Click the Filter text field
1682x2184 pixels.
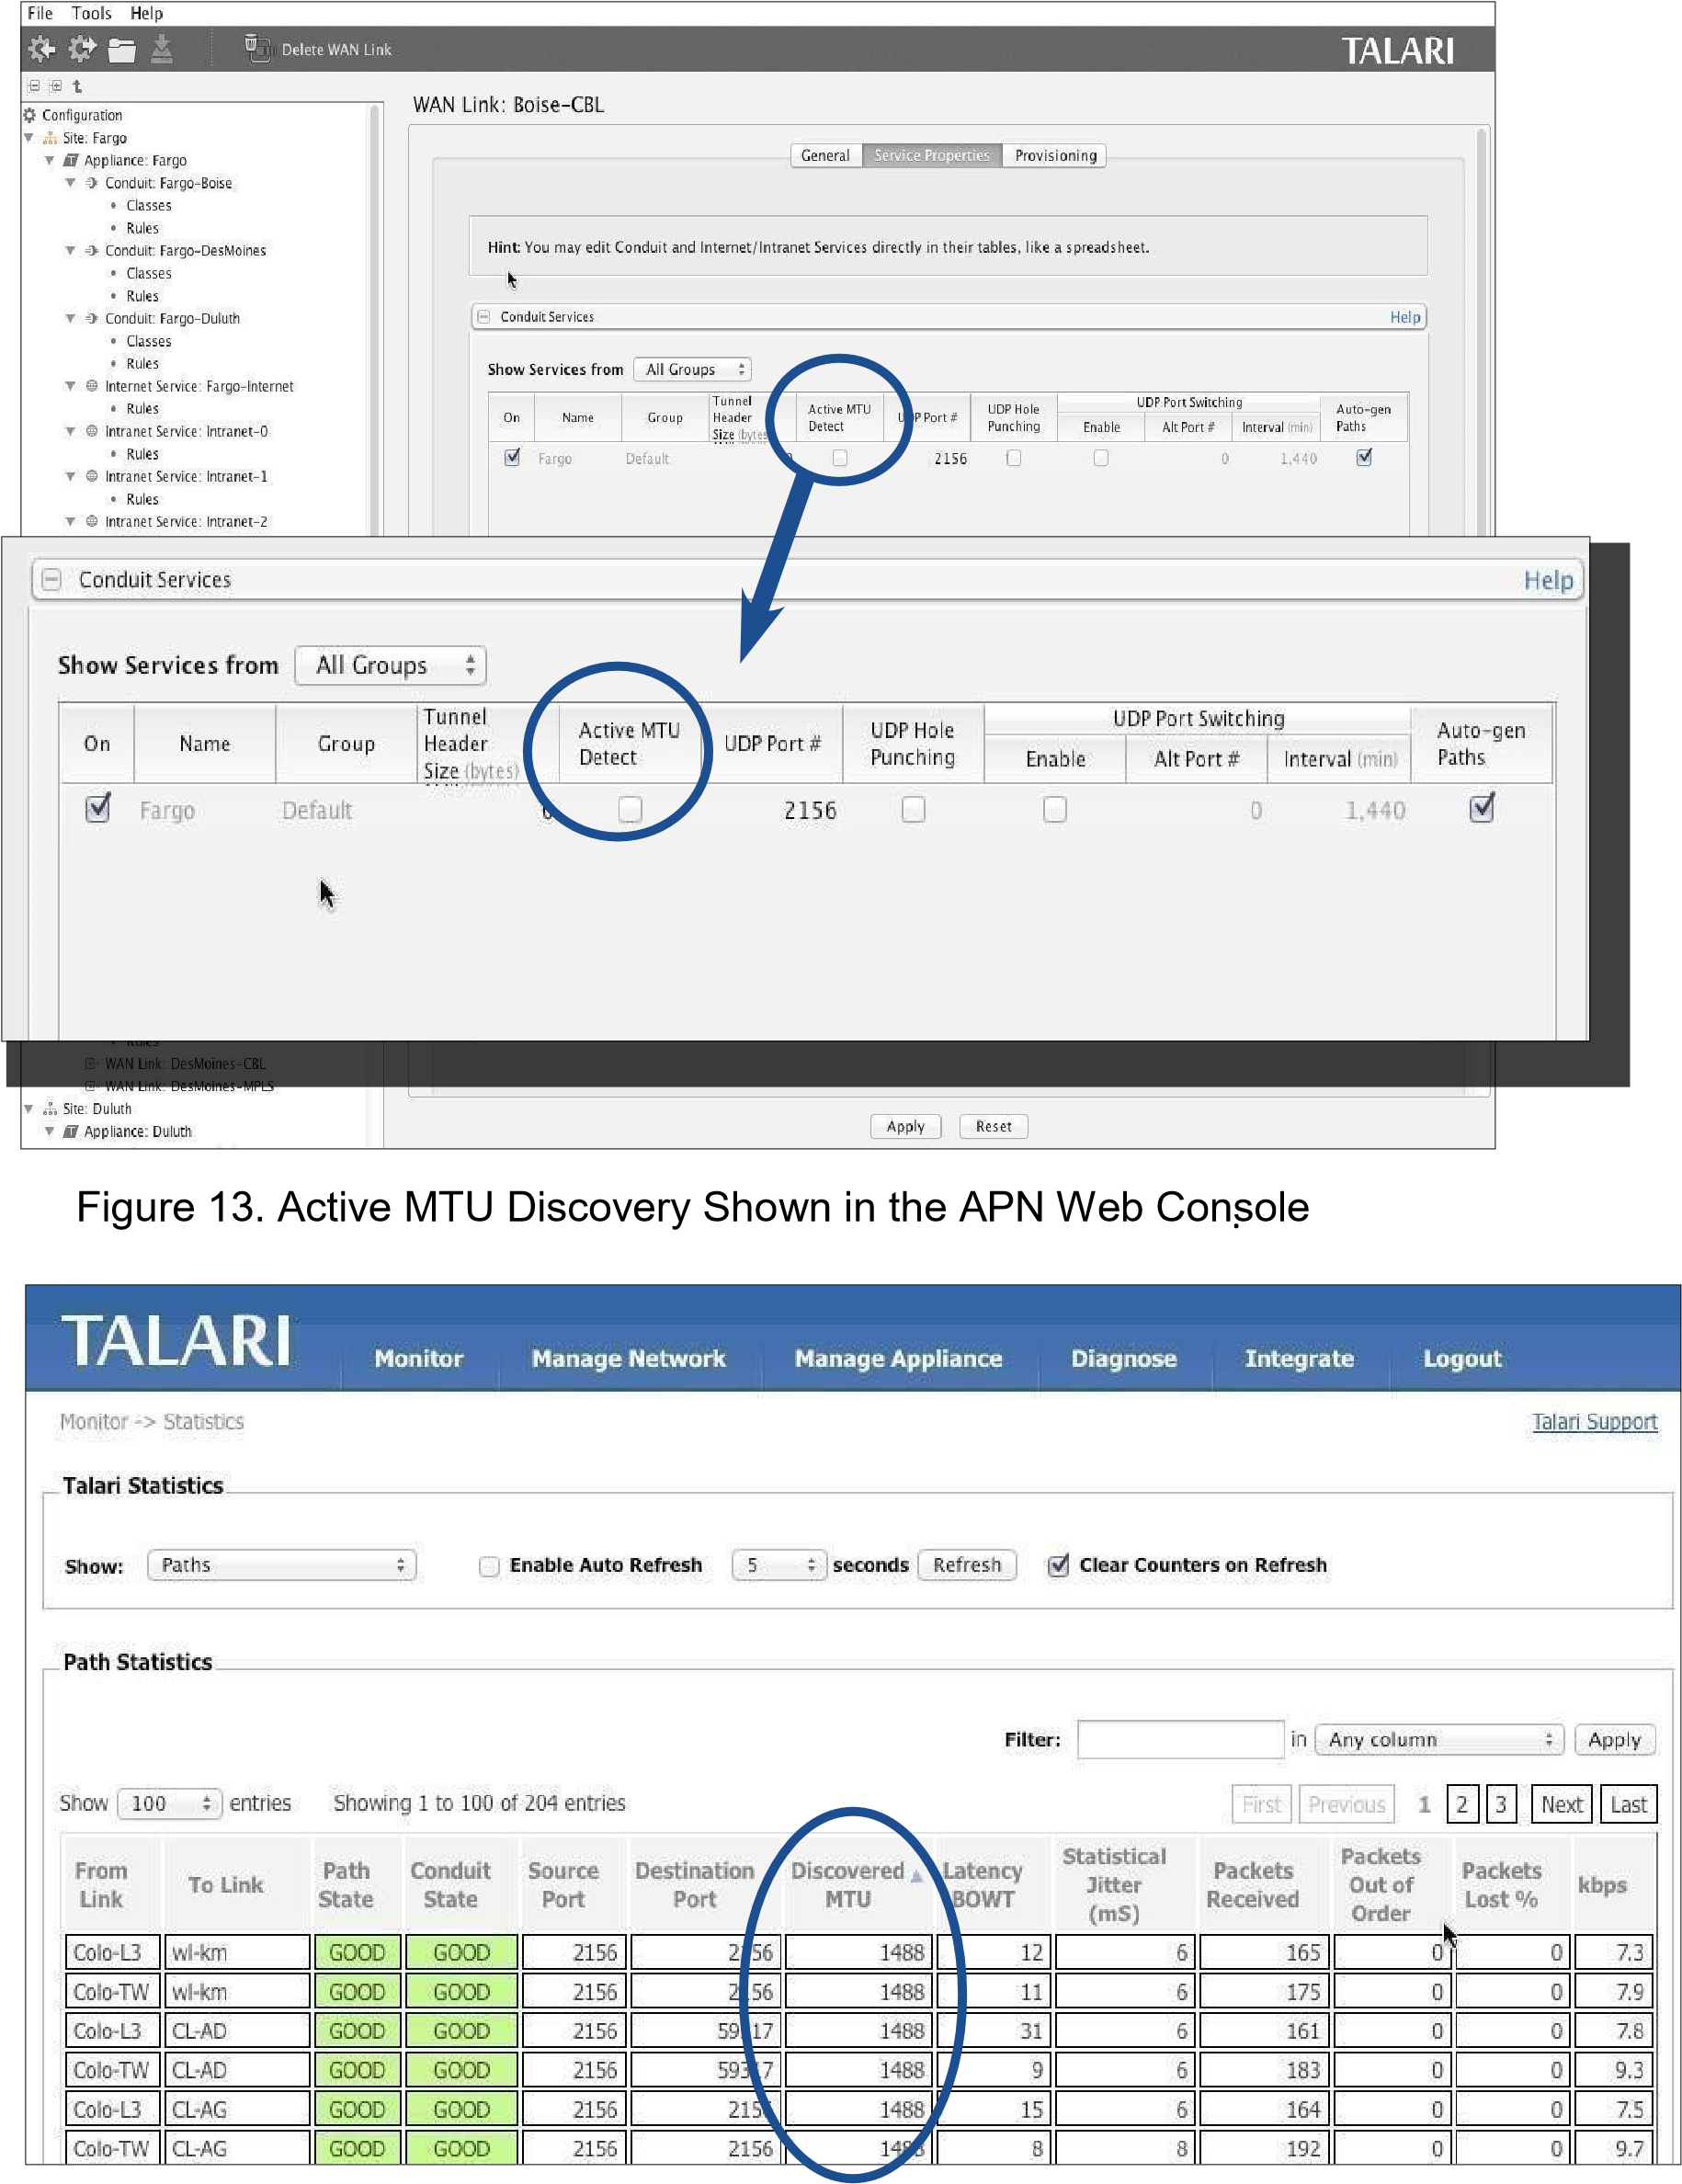pos(1180,1740)
